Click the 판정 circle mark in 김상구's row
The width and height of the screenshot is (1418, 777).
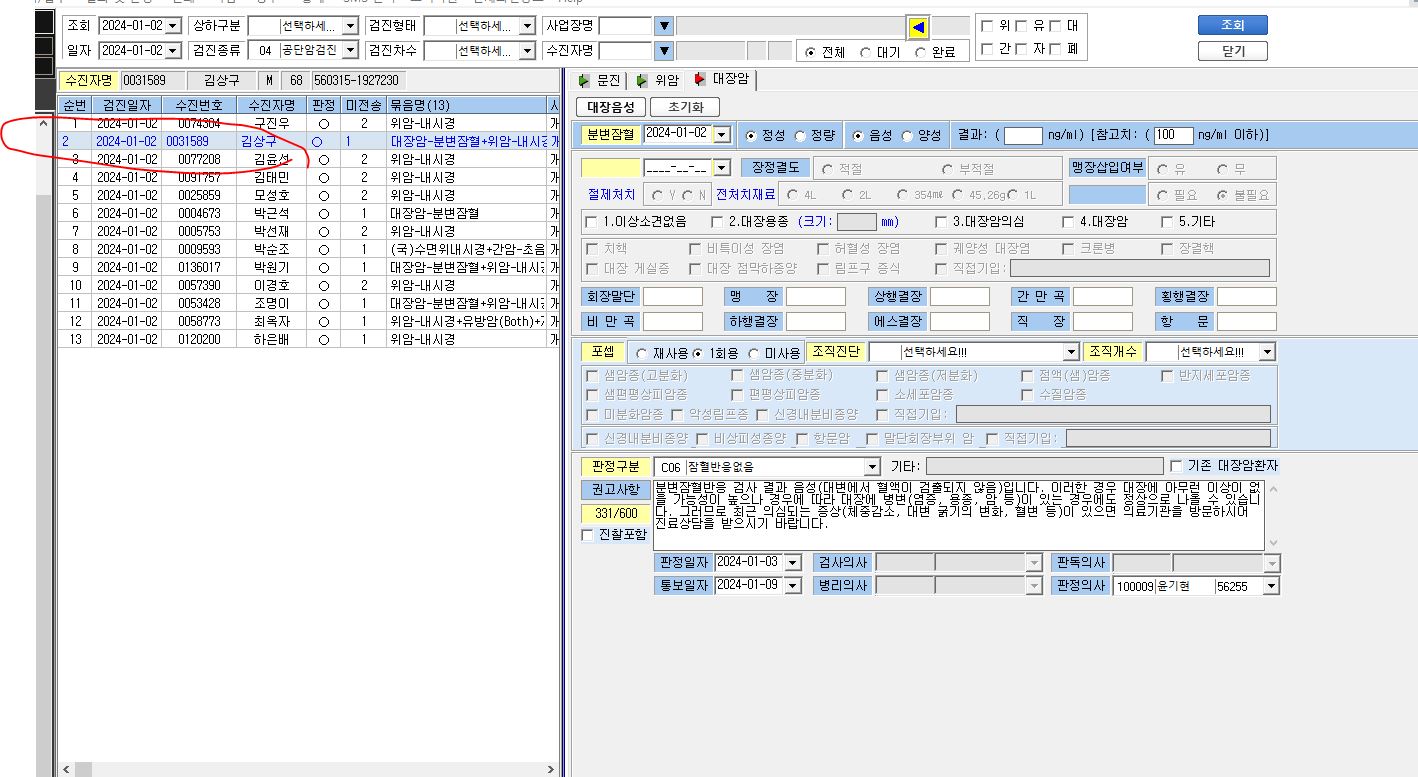pos(318,141)
